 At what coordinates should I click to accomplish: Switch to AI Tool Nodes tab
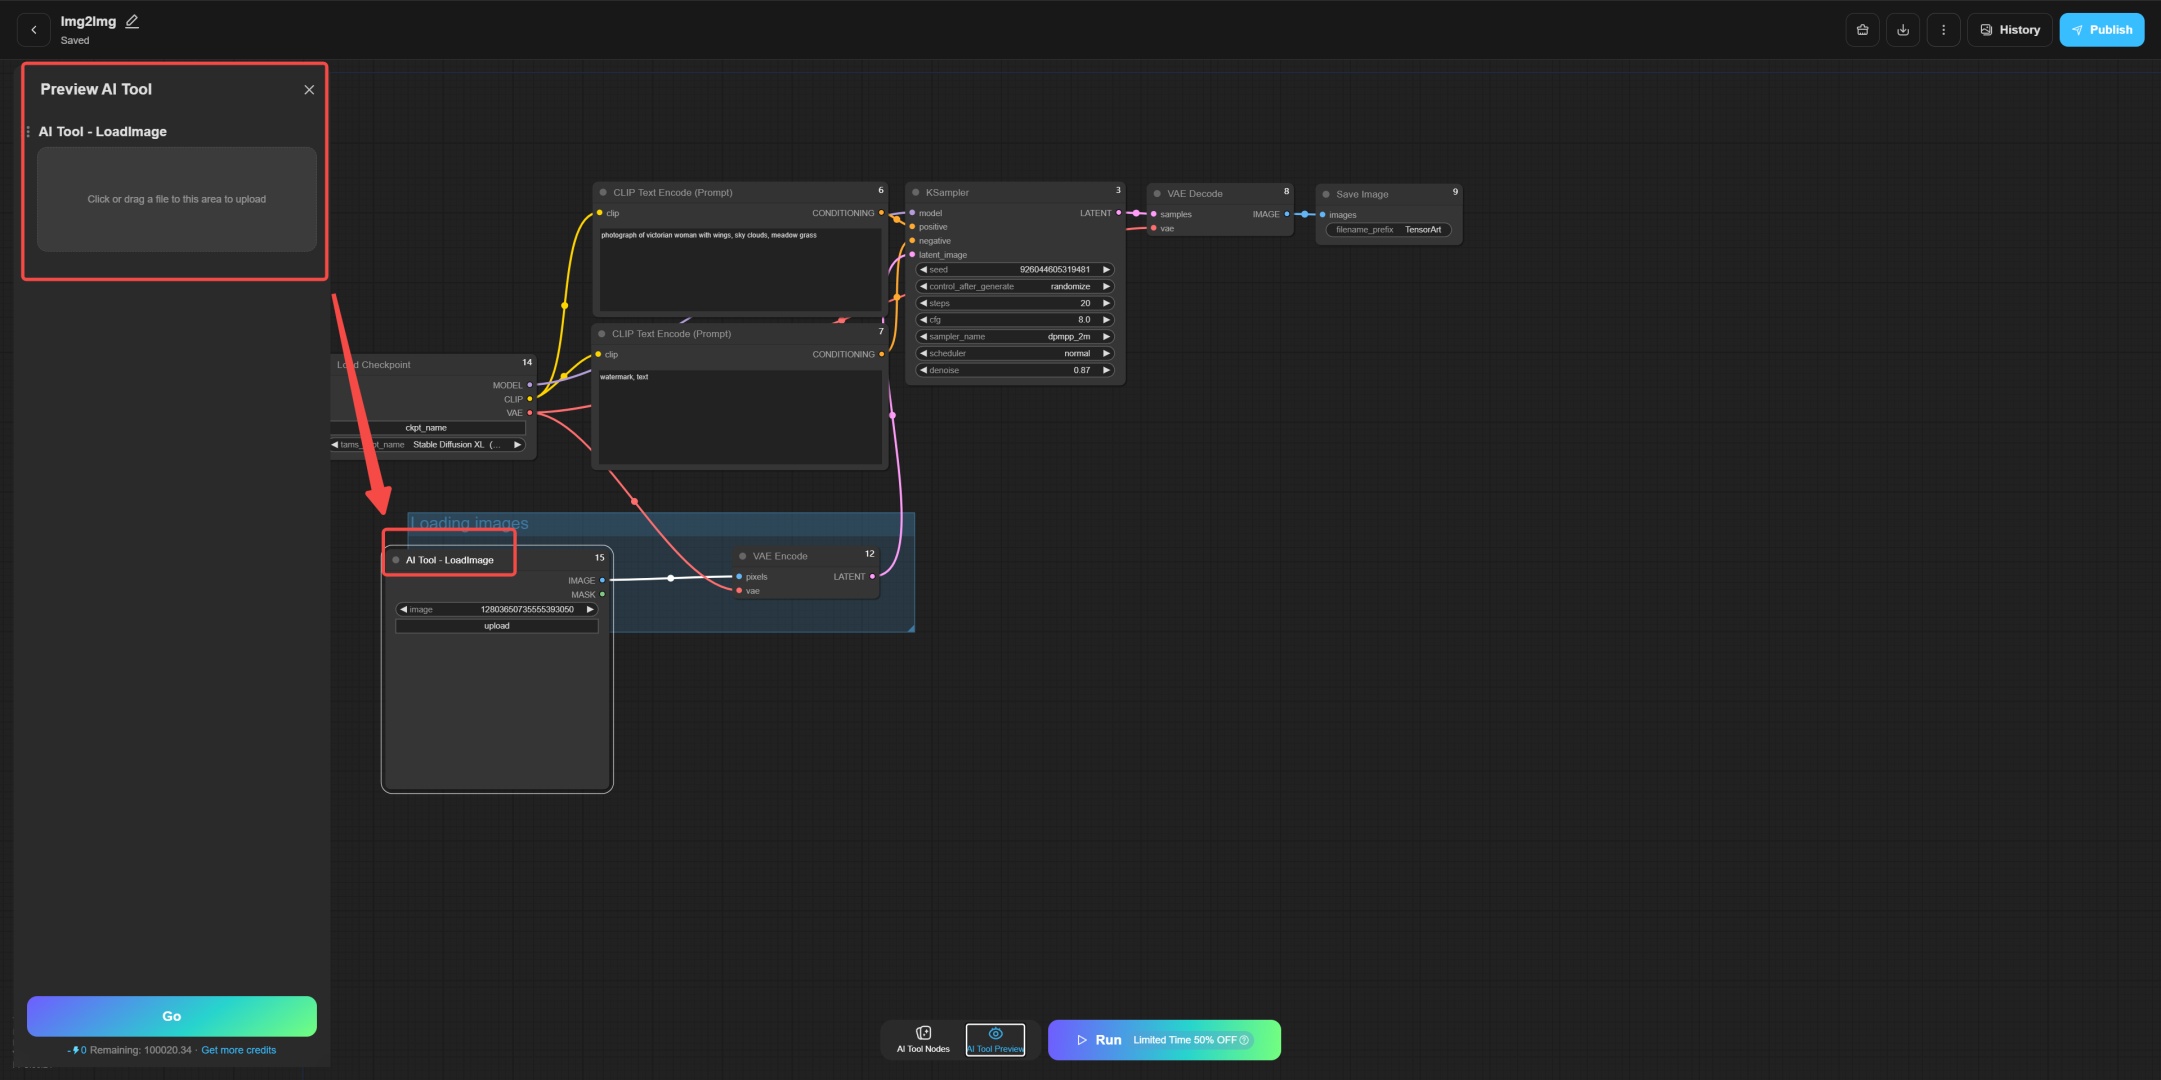click(923, 1039)
